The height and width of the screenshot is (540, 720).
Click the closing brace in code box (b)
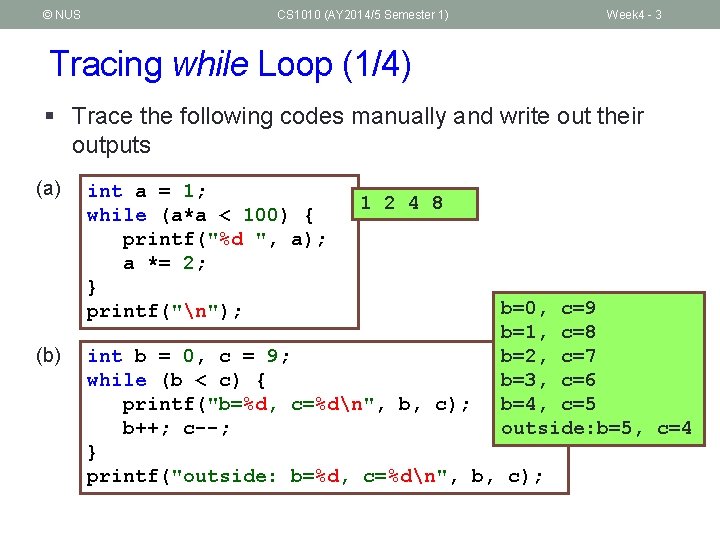[92, 452]
